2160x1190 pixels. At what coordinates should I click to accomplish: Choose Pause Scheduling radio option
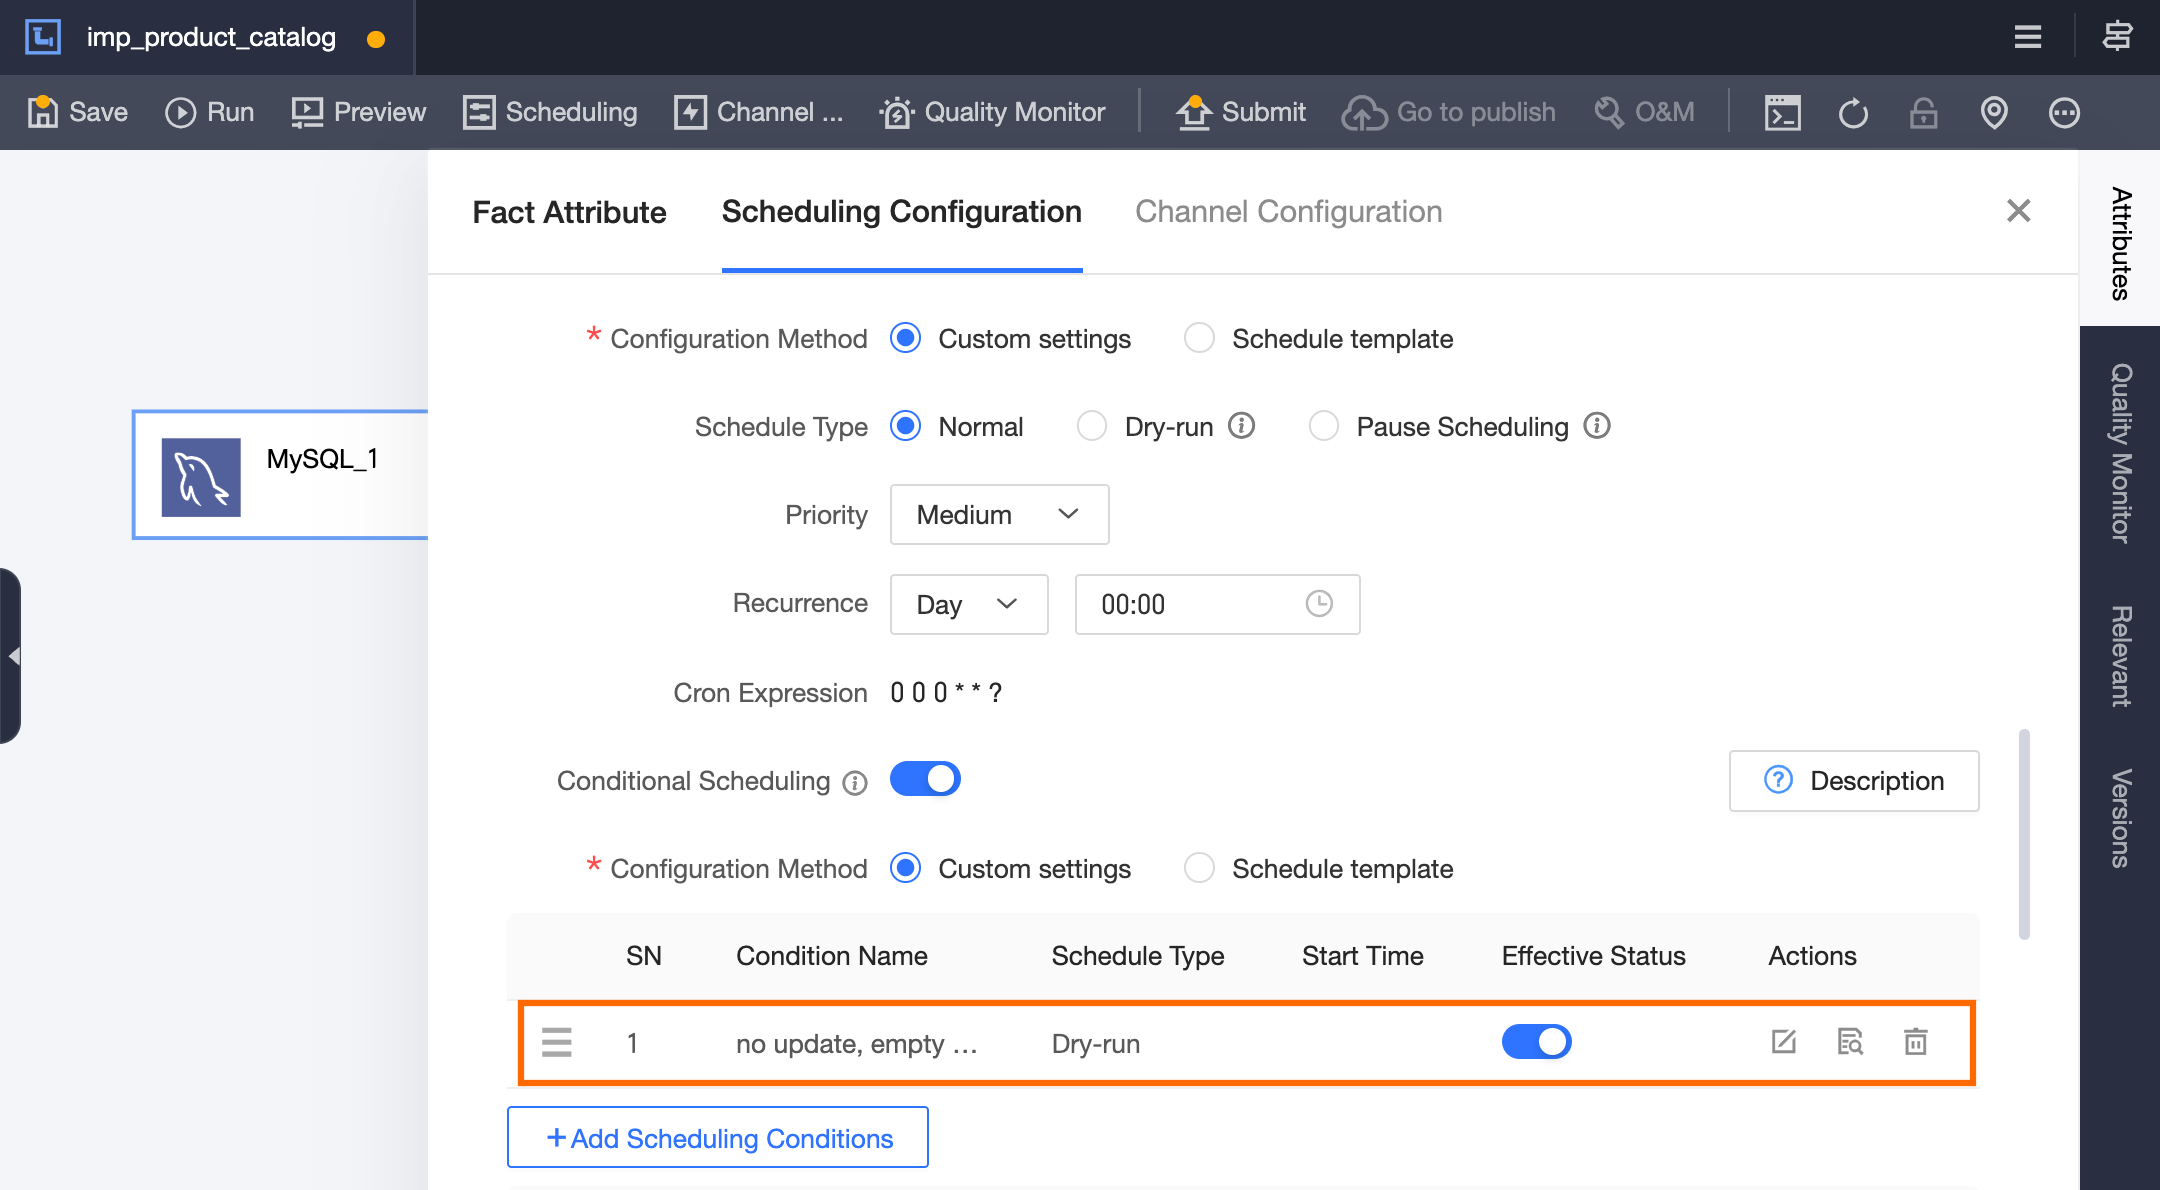tap(1324, 427)
